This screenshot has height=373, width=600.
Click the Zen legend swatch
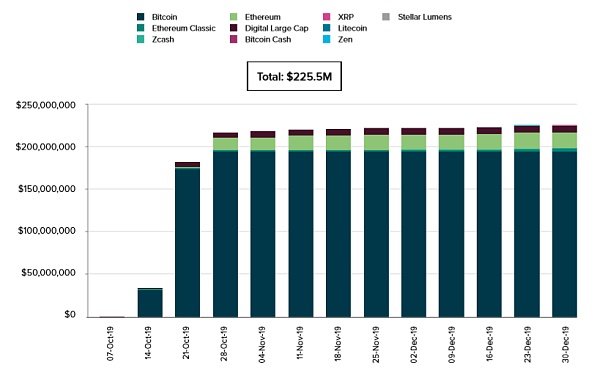pyautogui.click(x=326, y=39)
